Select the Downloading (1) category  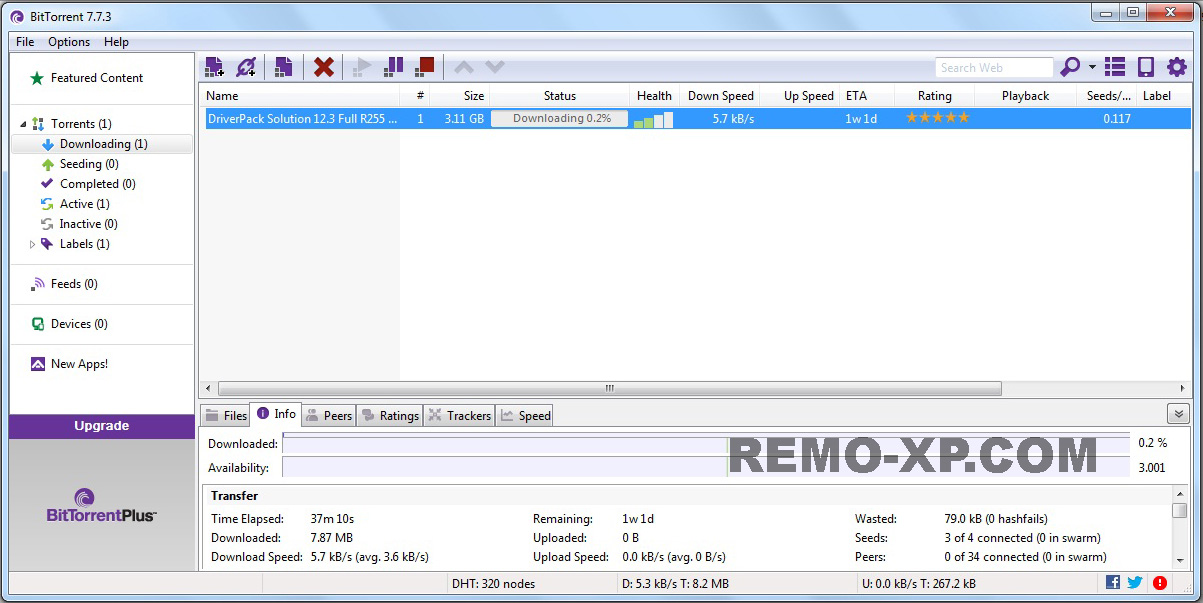point(102,144)
